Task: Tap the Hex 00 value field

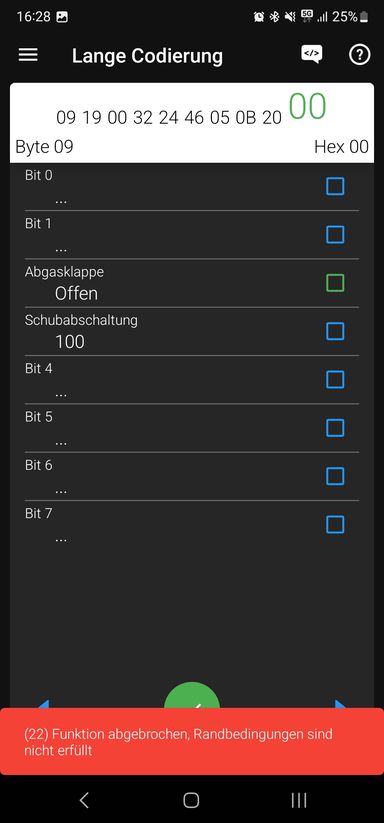Action: (x=342, y=147)
